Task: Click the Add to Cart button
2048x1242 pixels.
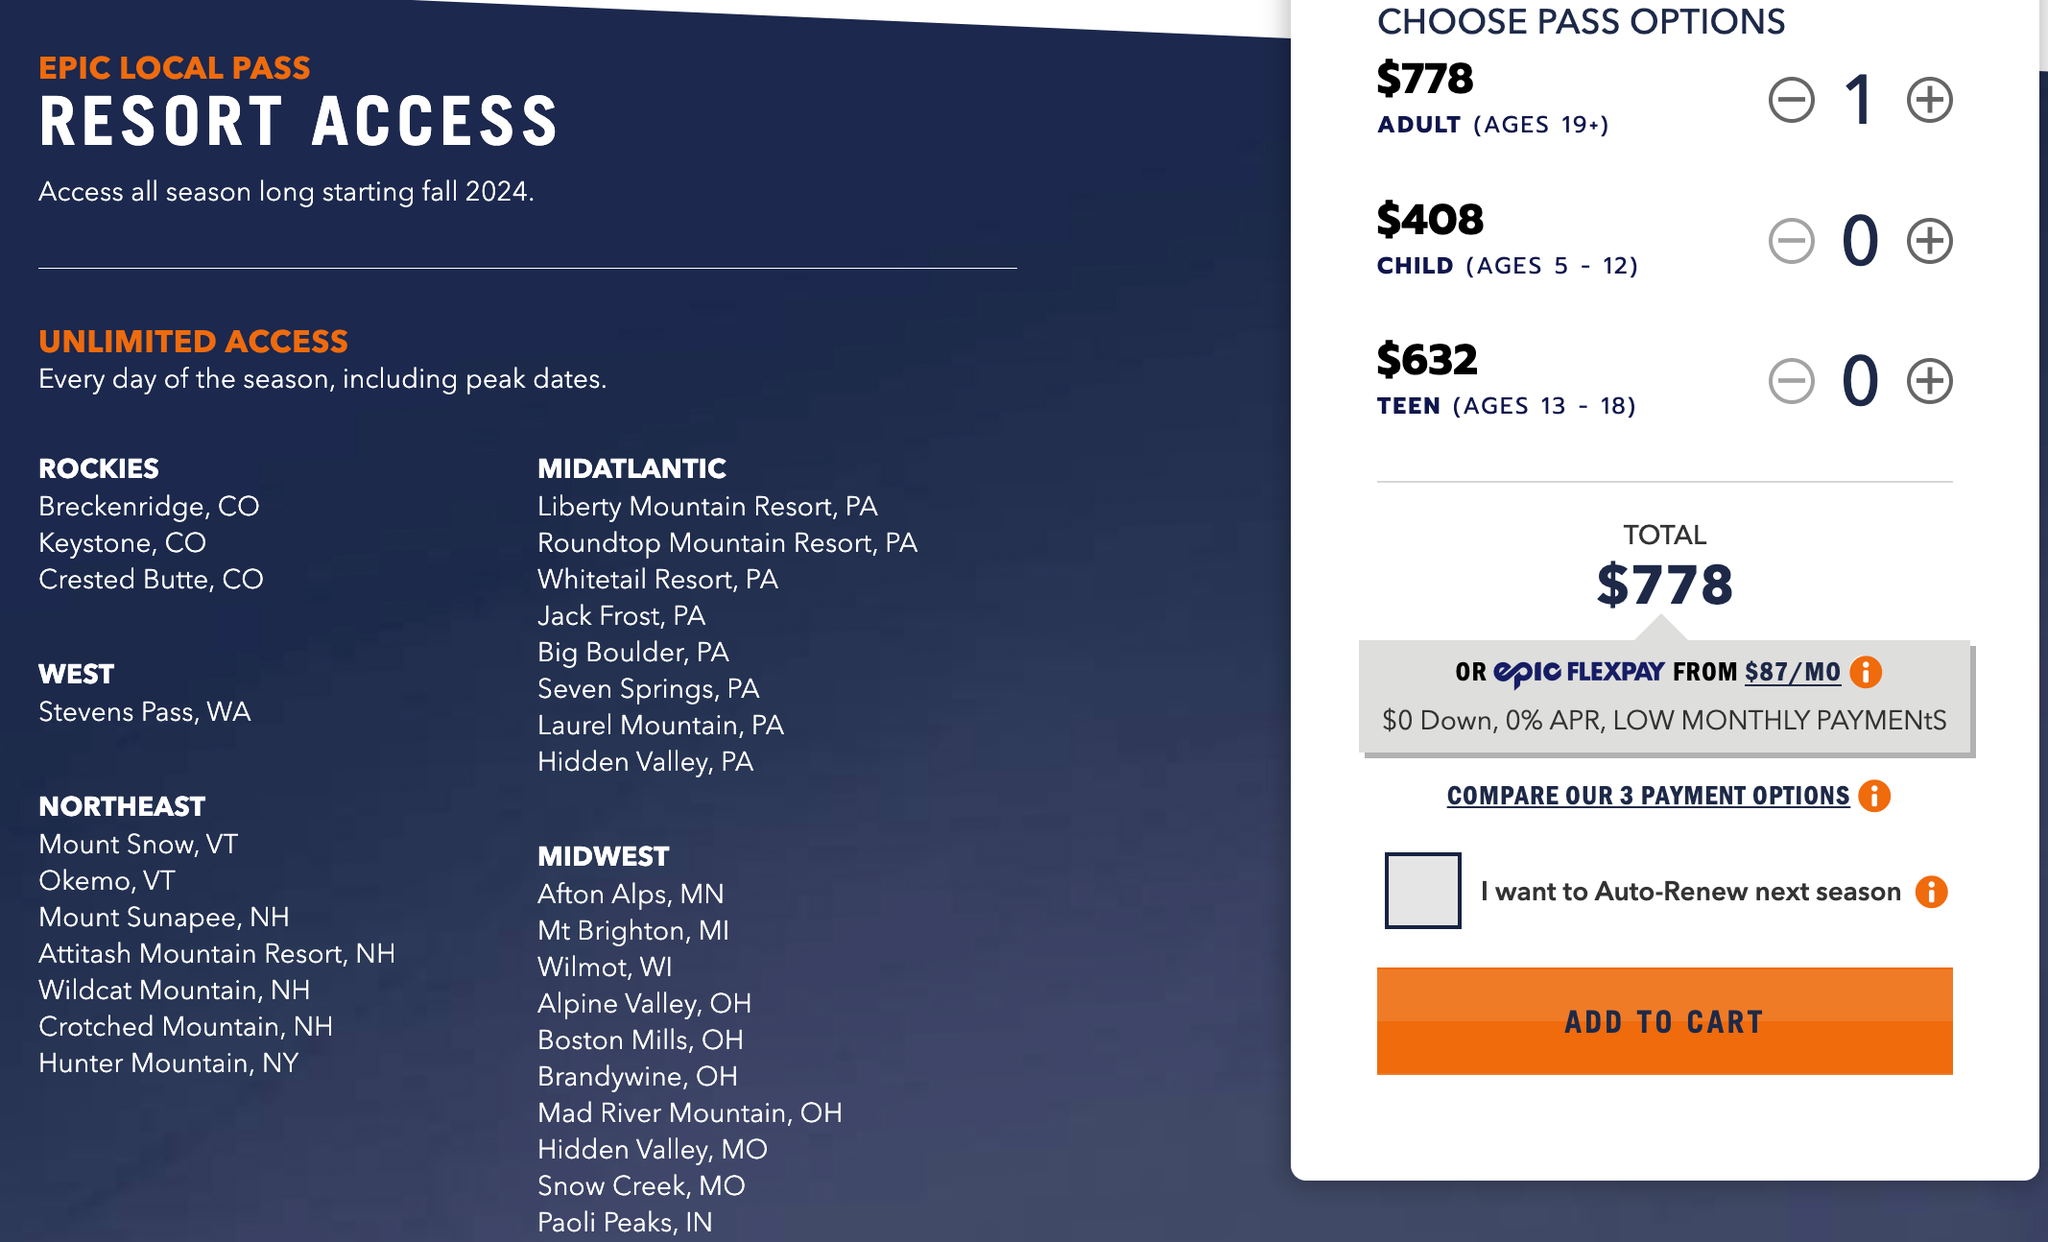Action: click(1663, 1021)
